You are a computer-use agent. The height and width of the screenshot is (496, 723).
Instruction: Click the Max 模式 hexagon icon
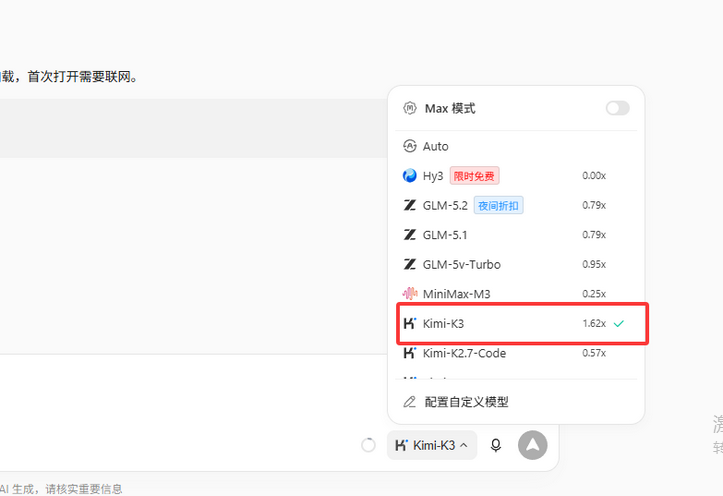pos(409,108)
